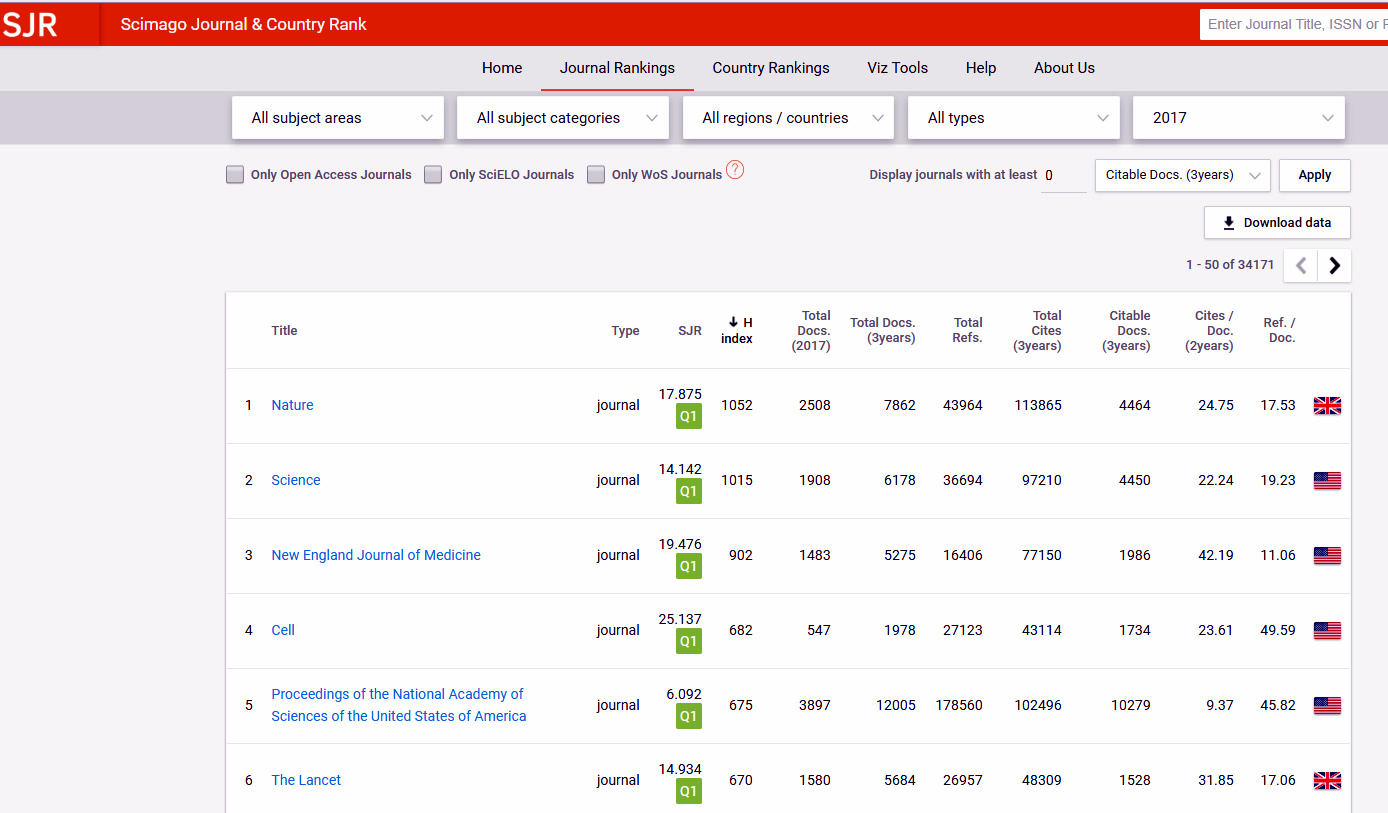
Task: Open the Nature journal page
Action: point(292,405)
